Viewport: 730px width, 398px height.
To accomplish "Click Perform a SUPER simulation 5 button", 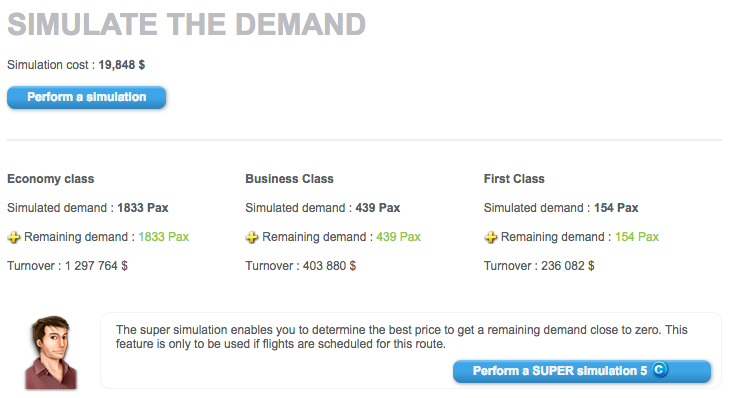I will [x=582, y=371].
